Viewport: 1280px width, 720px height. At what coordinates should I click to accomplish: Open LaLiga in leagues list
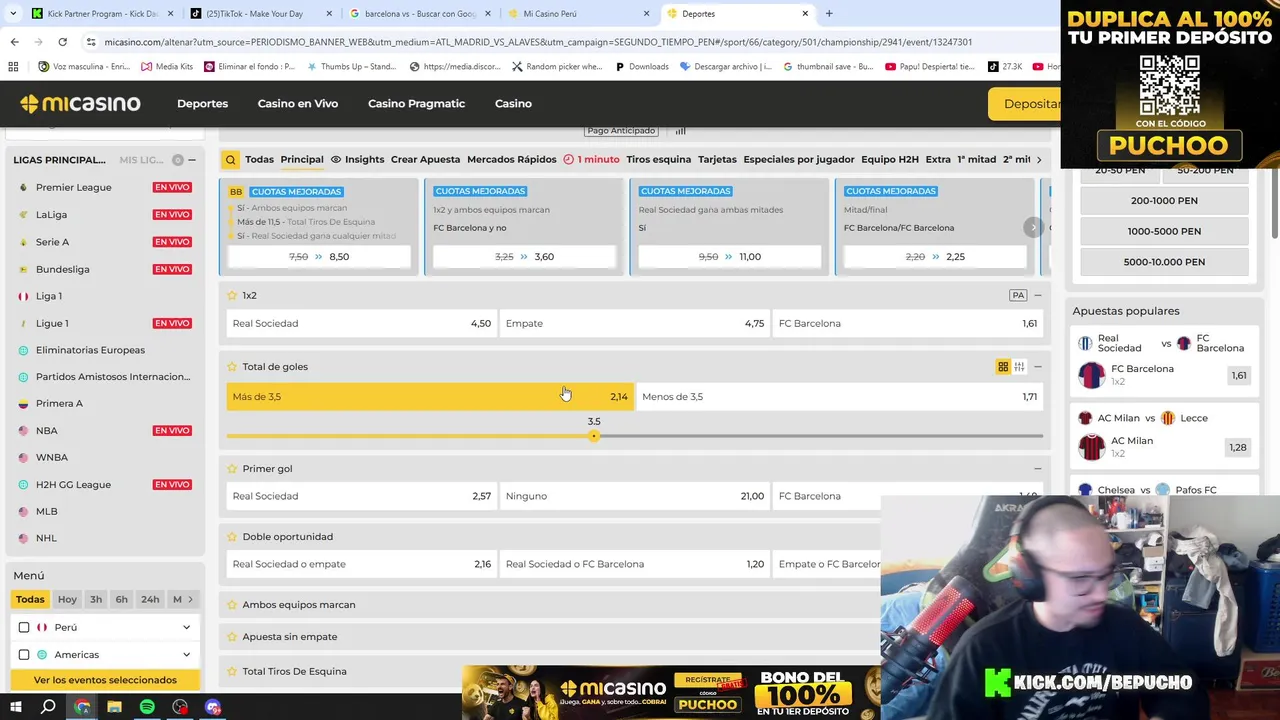tap(51, 214)
